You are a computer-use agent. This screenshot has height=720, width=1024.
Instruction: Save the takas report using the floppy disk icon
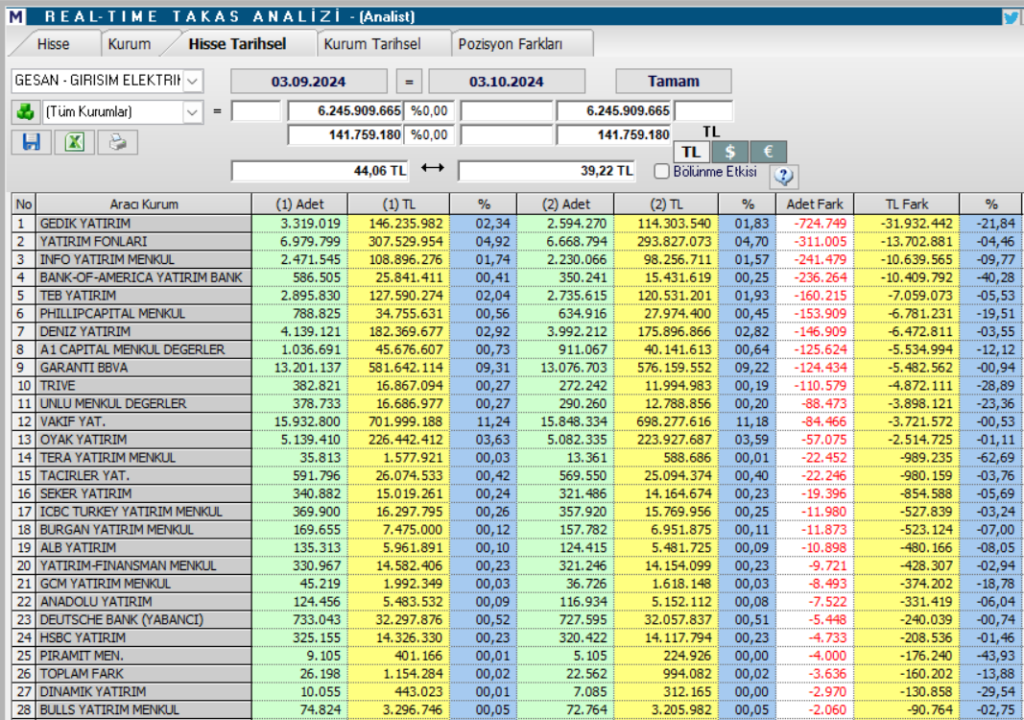pos(30,143)
